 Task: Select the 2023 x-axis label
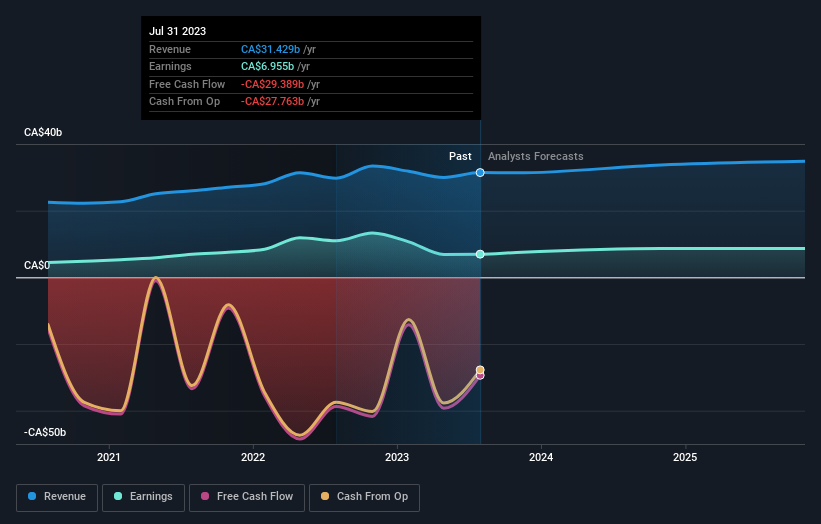(x=397, y=457)
